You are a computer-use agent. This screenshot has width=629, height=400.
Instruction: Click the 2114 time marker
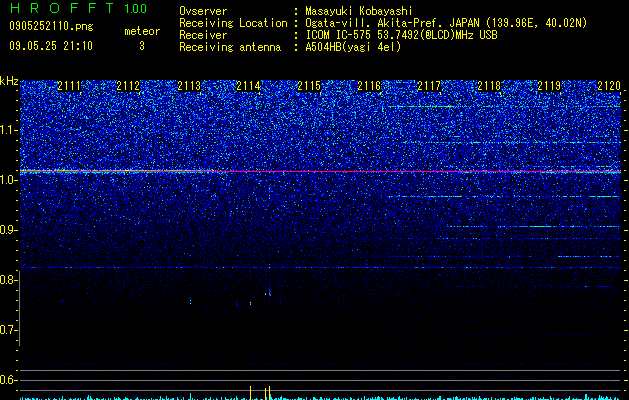point(248,86)
